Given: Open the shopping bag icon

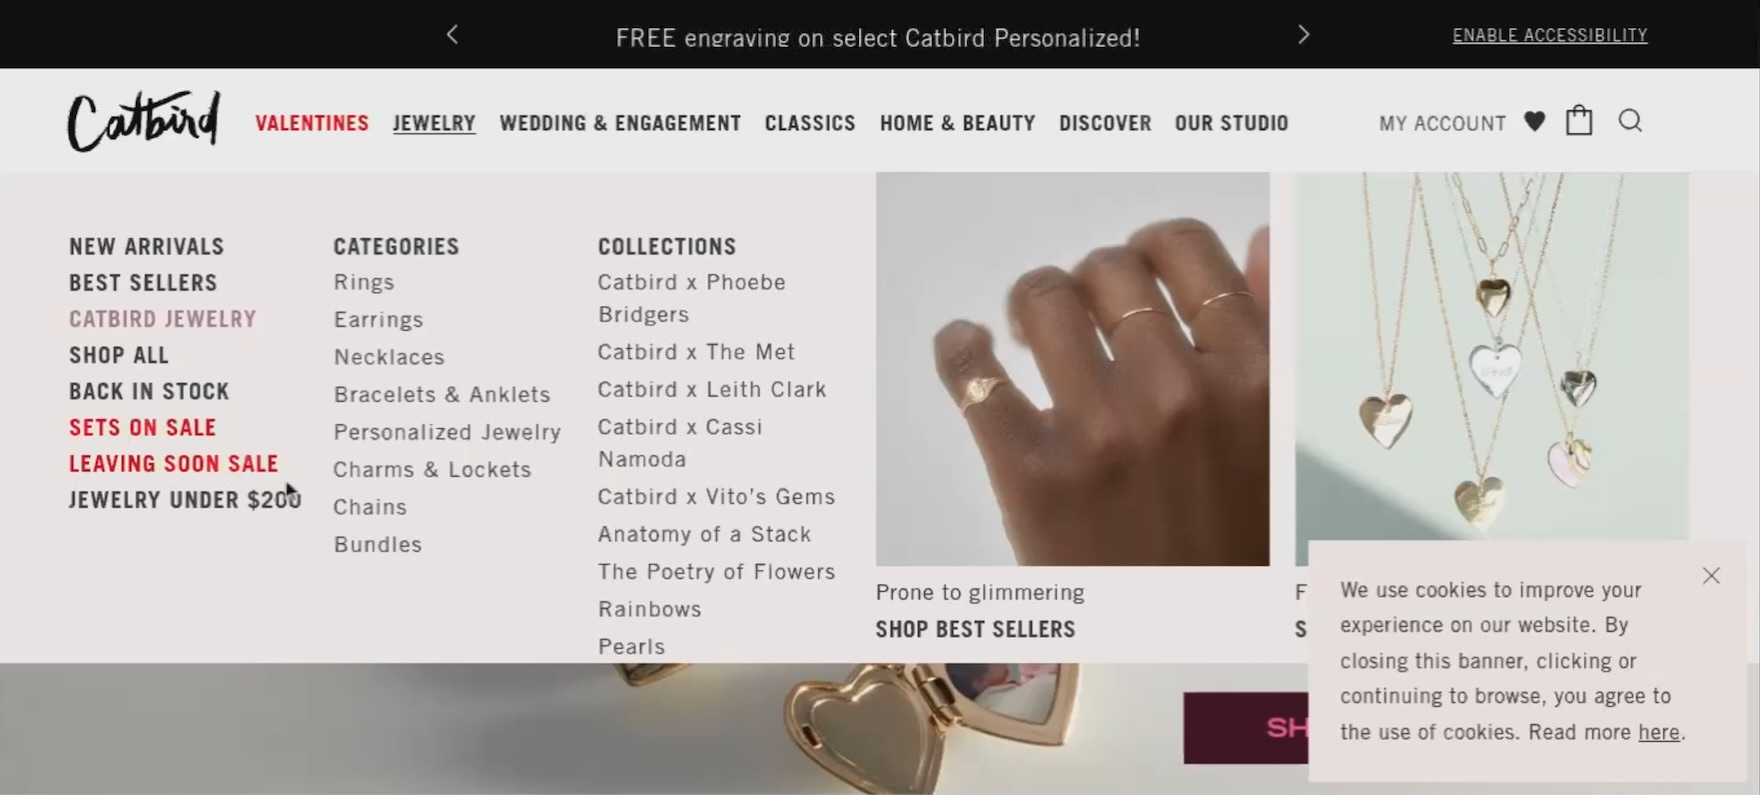Looking at the screenshot, I should [x=1579, y=120].
